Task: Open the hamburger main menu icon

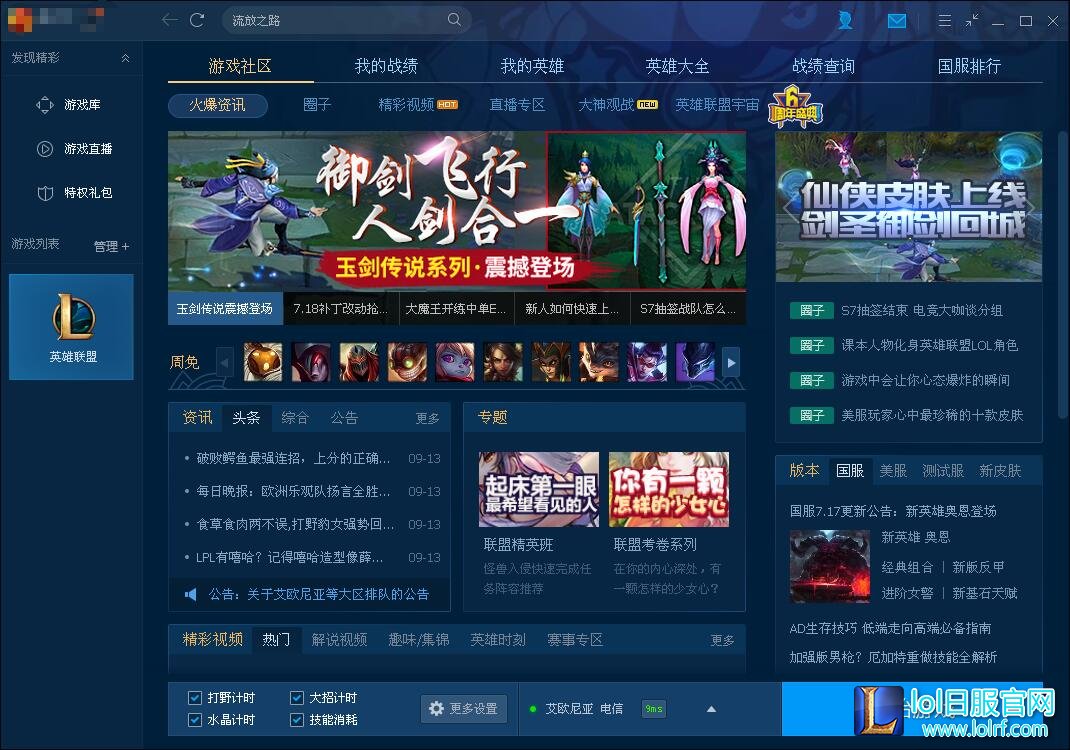Action: pyautogui.click(x=944, y=20)
